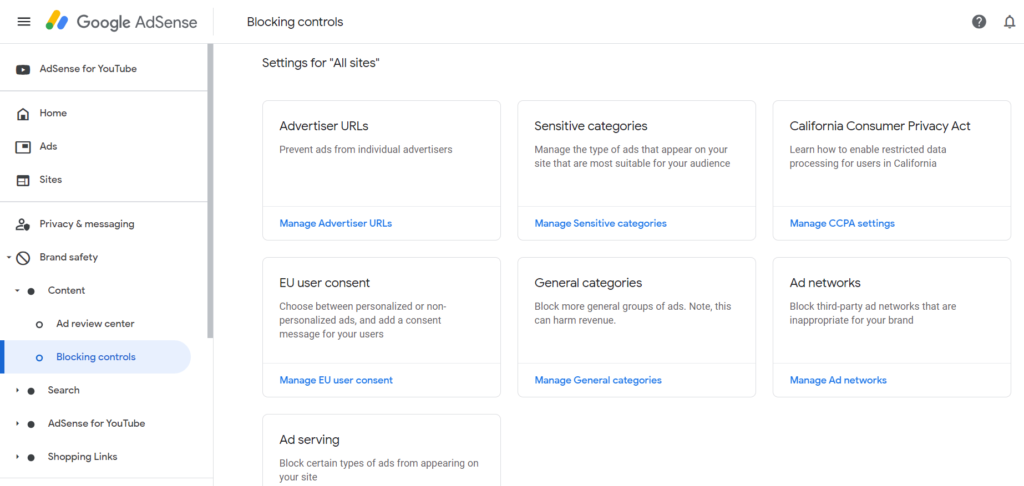Viewport: 1024px width, 486px height.
Task: Click the YouTube icon beside AdSense for YouTube
Action: 23,69
